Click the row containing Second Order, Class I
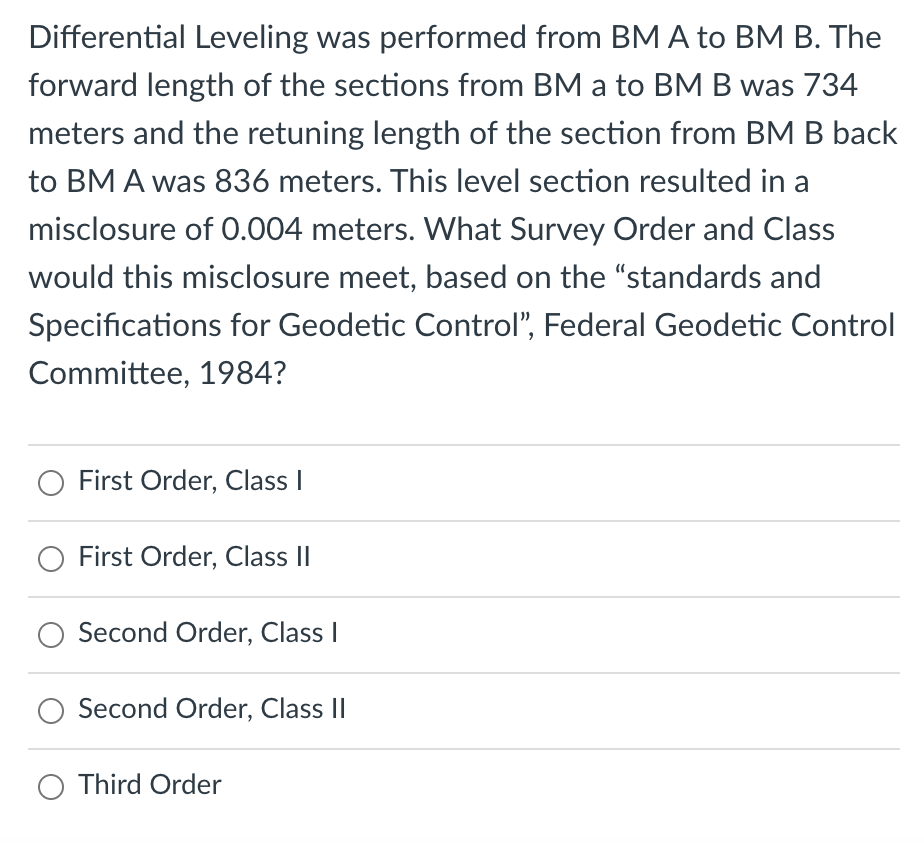The width and height of the screenshot is (924, 842). [x=462, y=633]
